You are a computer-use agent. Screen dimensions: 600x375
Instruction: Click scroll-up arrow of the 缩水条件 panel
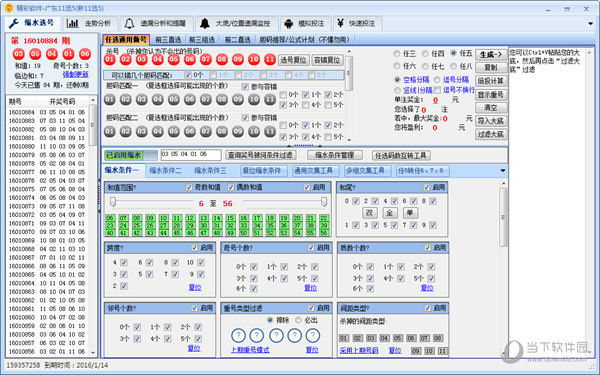(504, 184)
